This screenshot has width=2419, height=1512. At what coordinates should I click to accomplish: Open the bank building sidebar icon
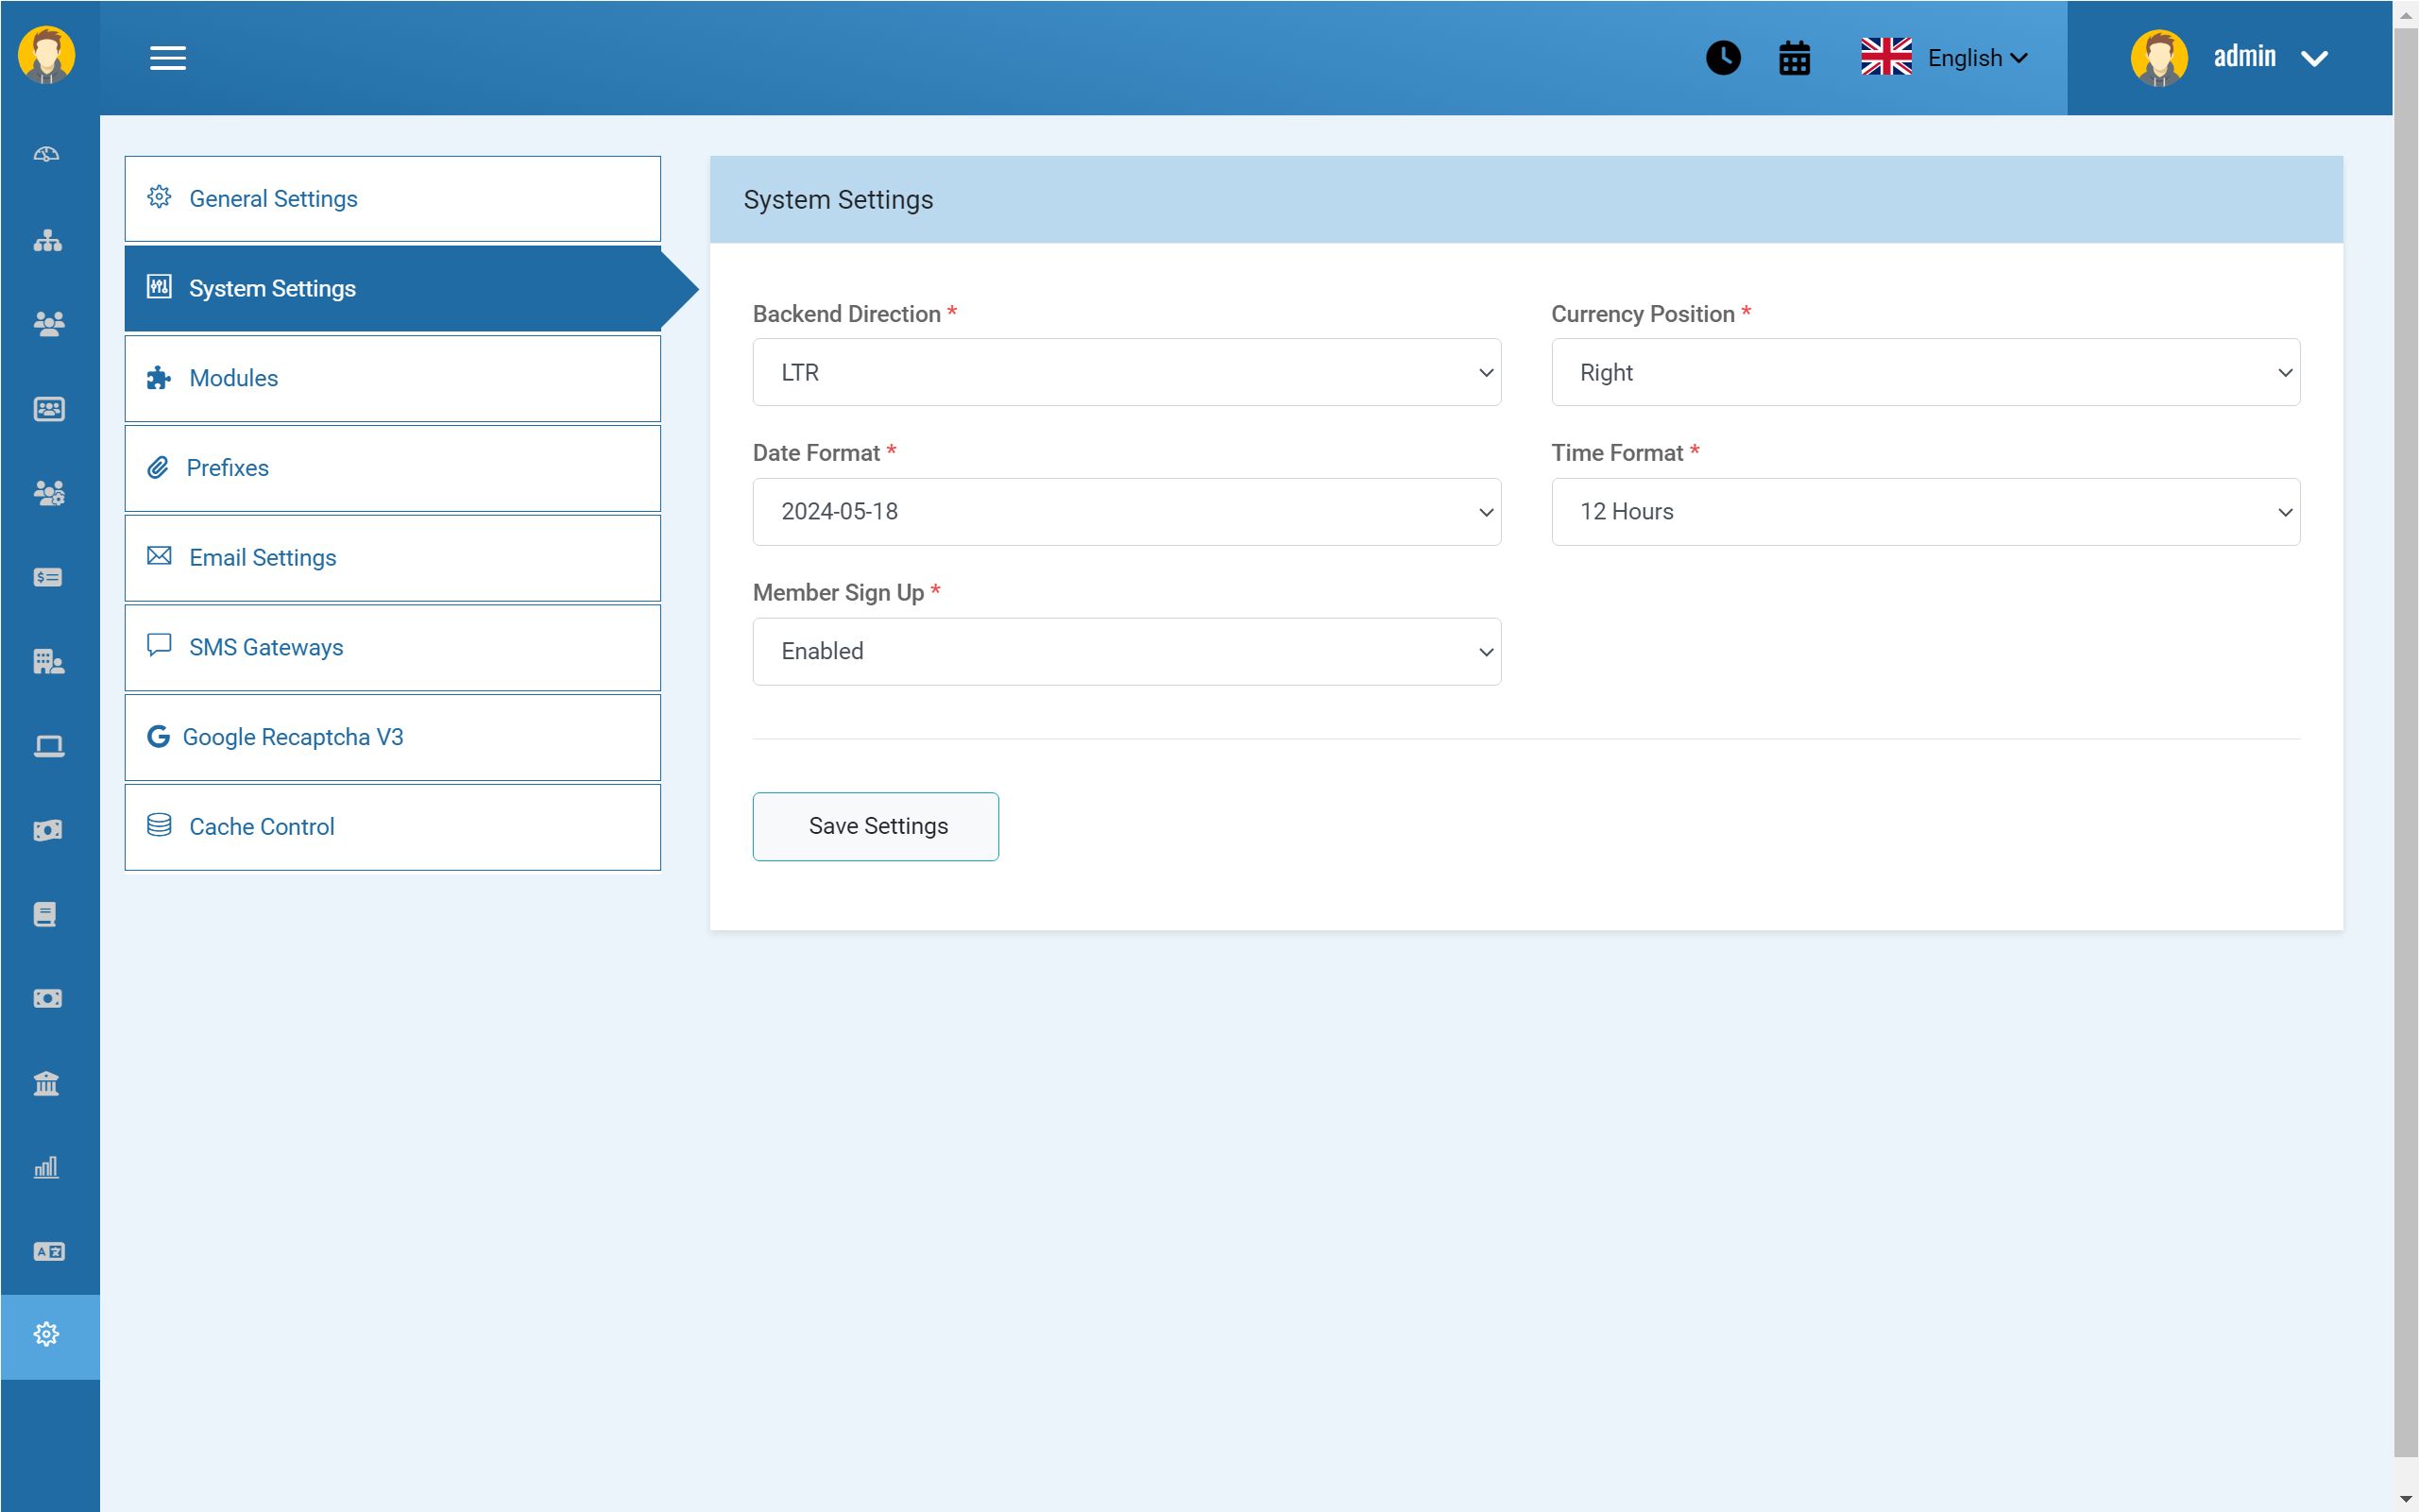47,1083
